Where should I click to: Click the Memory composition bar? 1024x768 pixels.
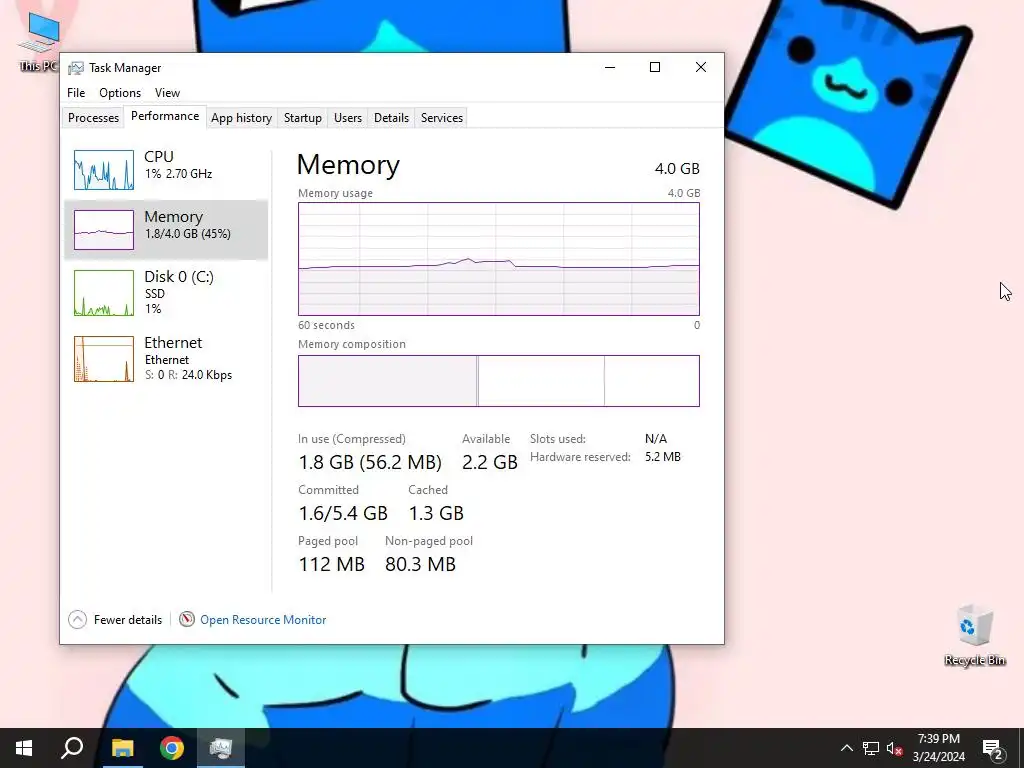(498, 381)
